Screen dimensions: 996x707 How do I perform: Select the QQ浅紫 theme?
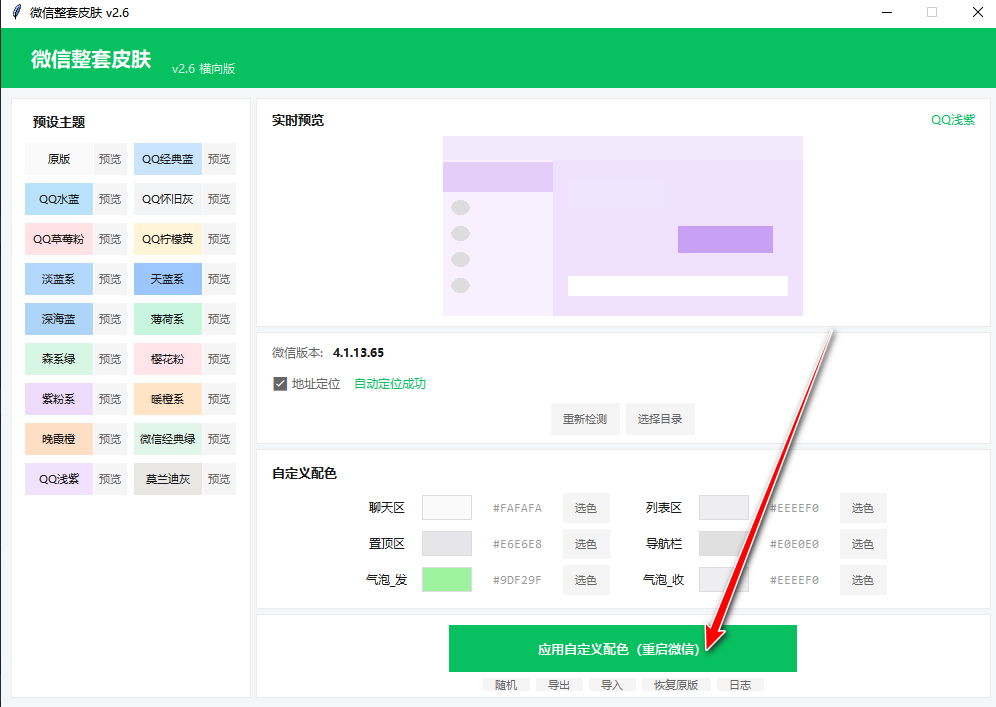[59, 479]
